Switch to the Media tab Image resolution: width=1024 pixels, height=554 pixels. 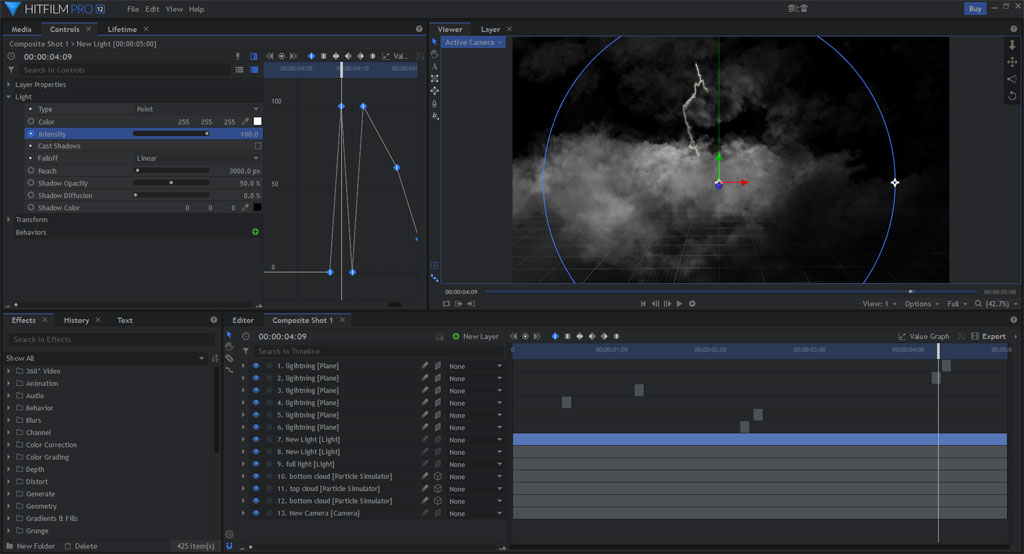coord(21,29)
